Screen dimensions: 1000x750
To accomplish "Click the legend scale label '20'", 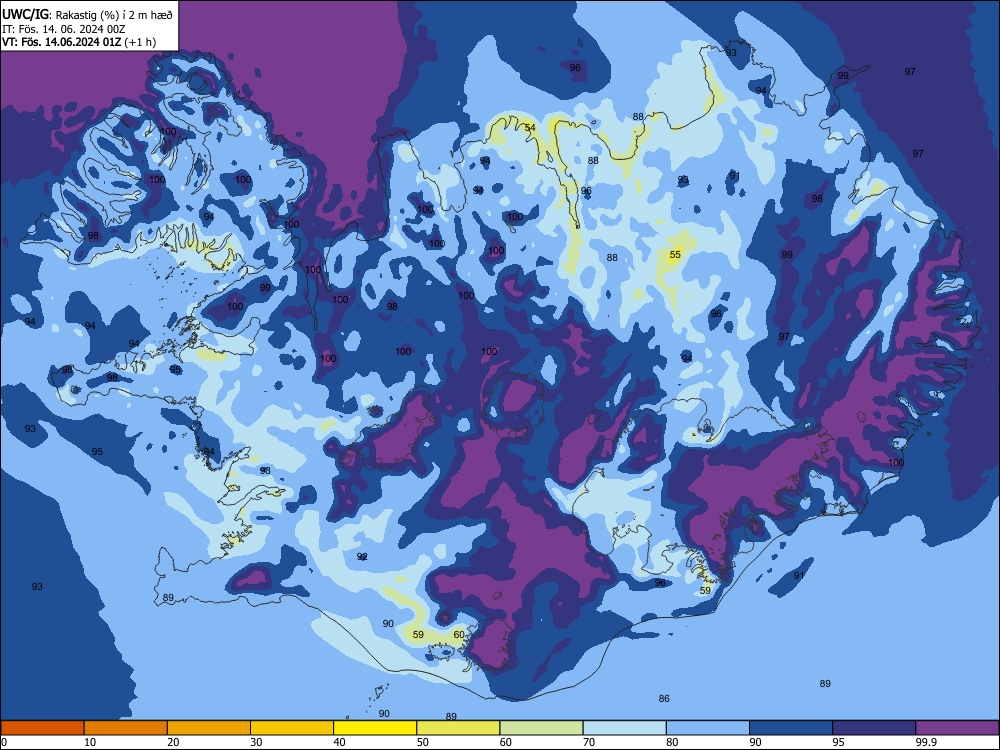I will [x=173, y=742].
